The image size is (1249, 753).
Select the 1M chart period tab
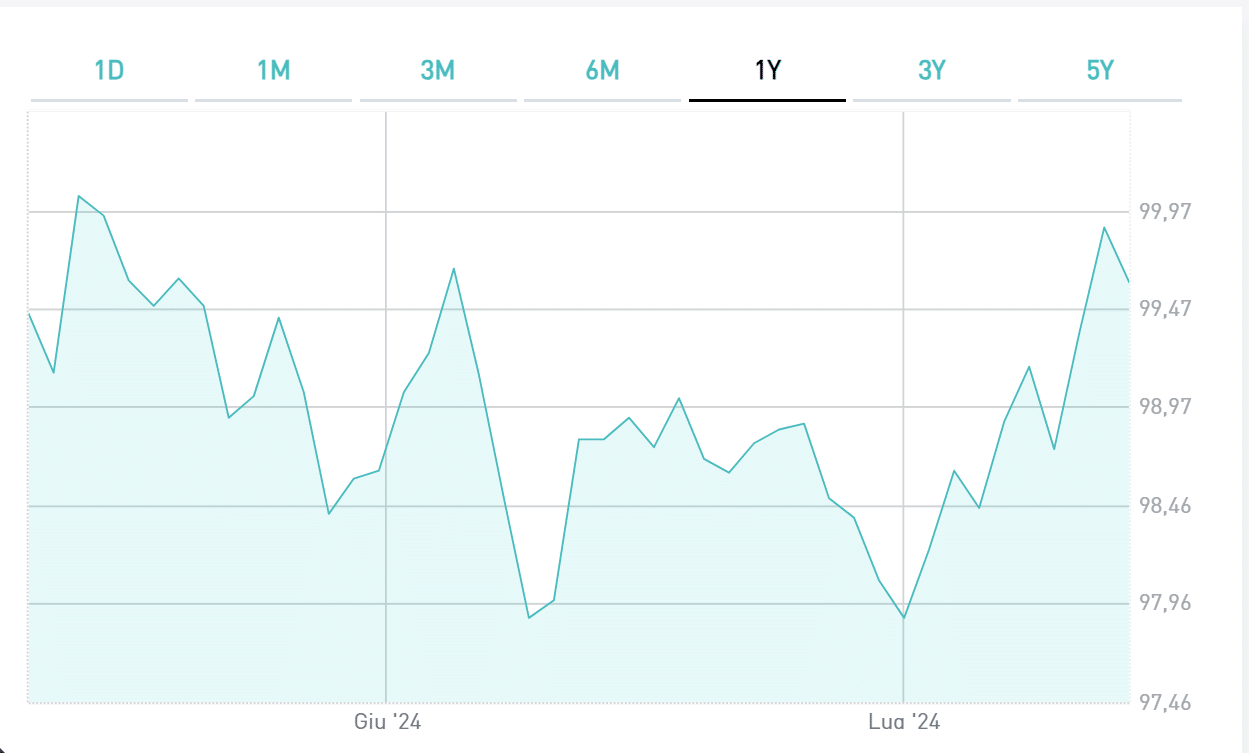tap(273, 71)
